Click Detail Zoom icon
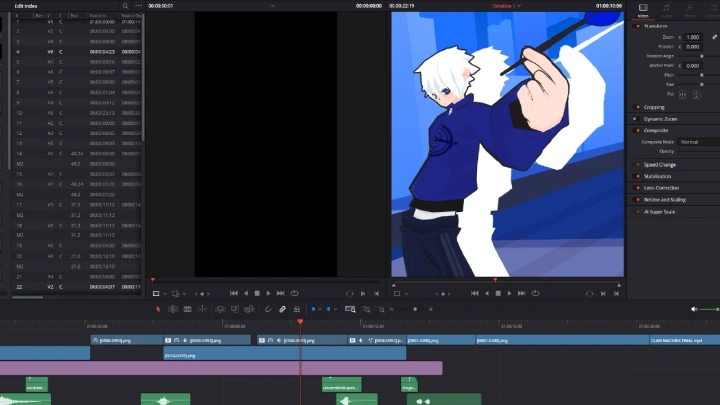Viewport: 720px width, 405px height. click(x=366, y=309)
